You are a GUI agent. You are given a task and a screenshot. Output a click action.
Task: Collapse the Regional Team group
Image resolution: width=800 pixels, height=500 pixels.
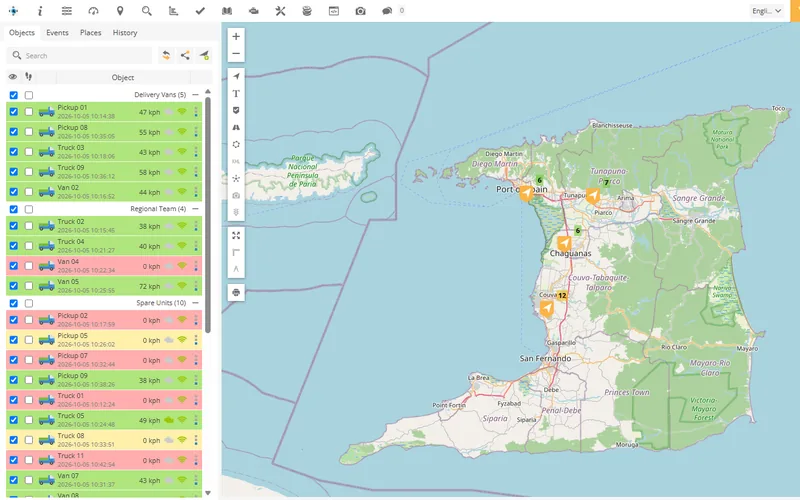pos(195,209)
